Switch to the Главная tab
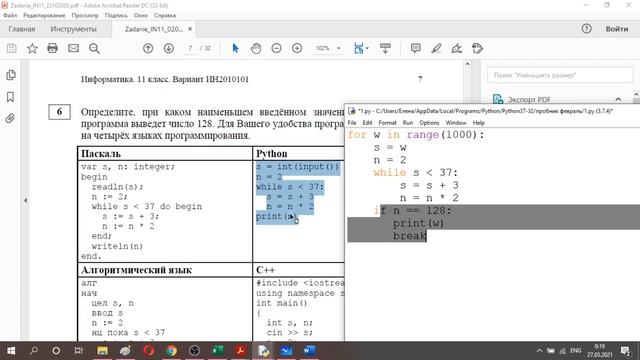The width and height of the screenshot is (640, 360). 22,29
